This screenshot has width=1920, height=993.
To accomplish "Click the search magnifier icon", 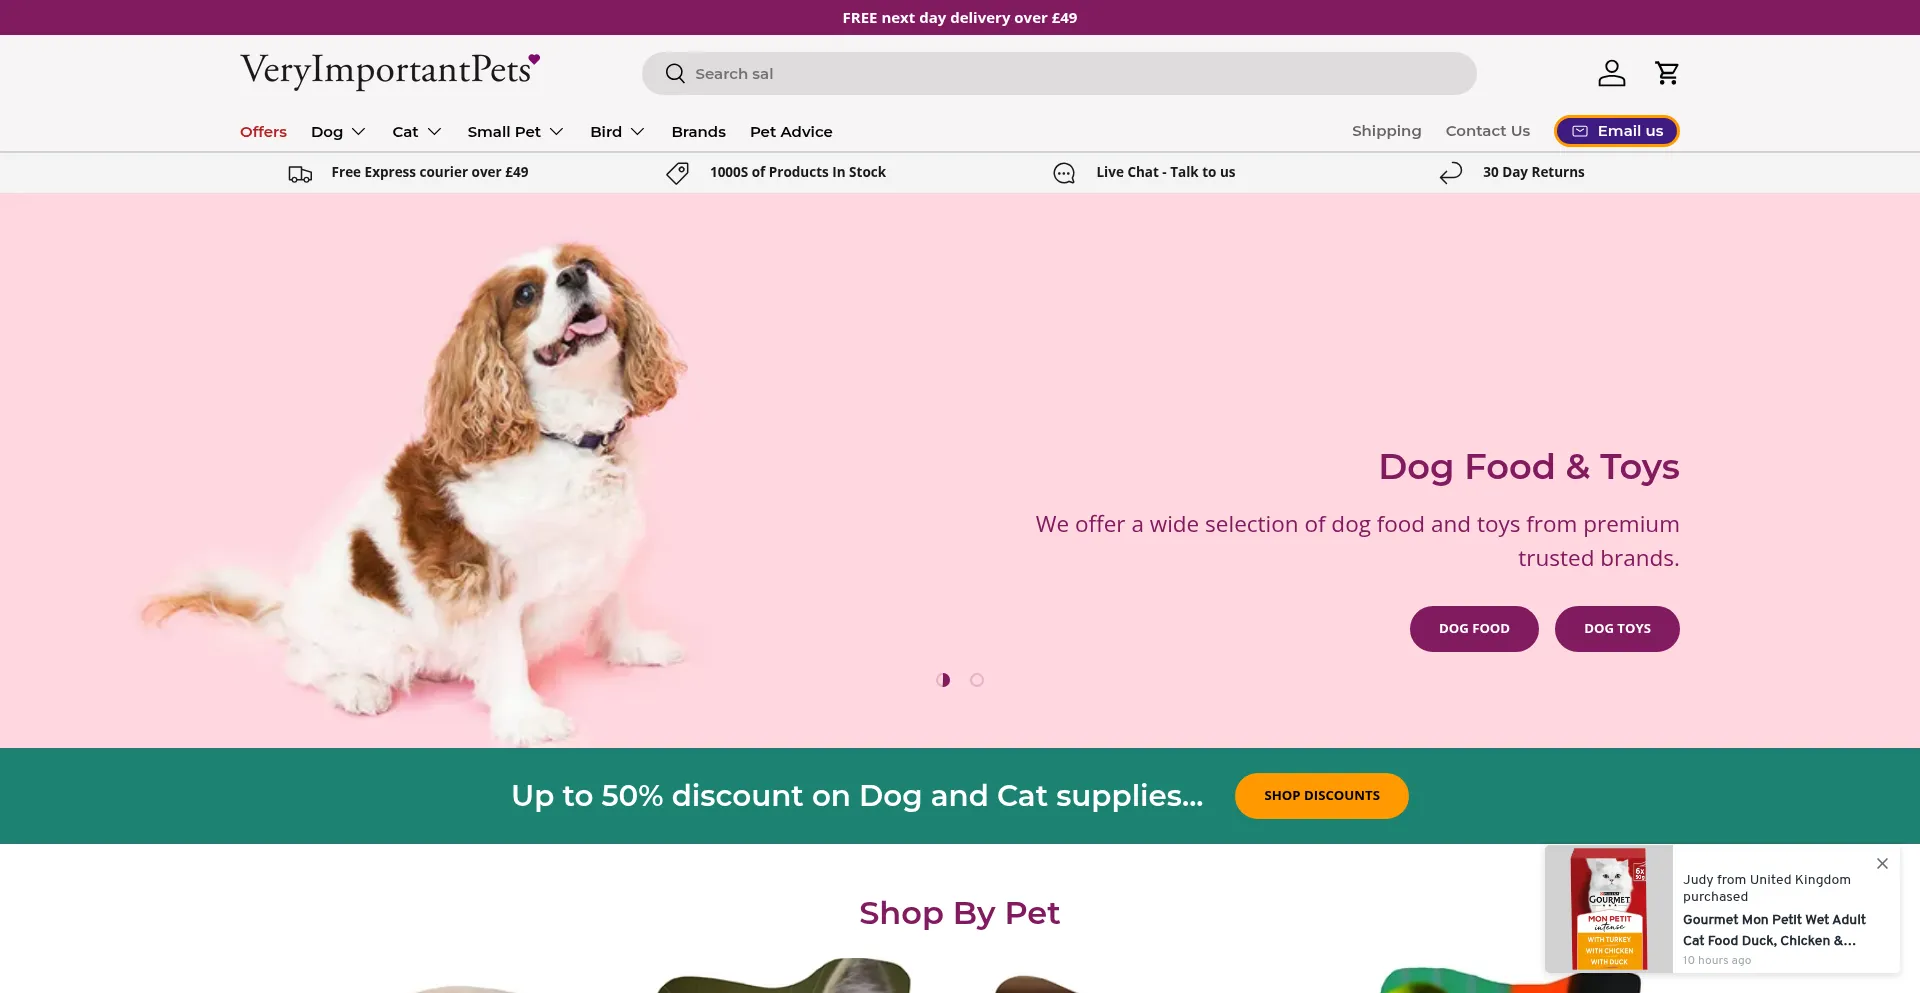I will [675, 74].
